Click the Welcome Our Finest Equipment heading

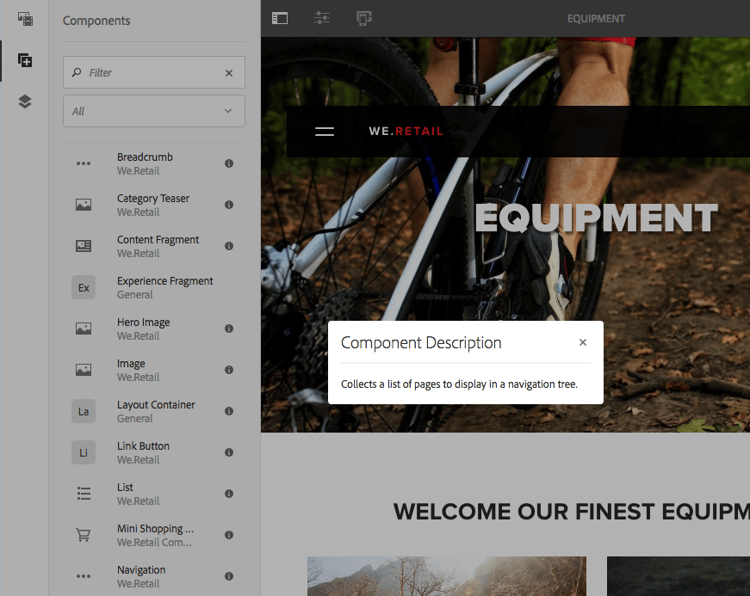point(572,512)
